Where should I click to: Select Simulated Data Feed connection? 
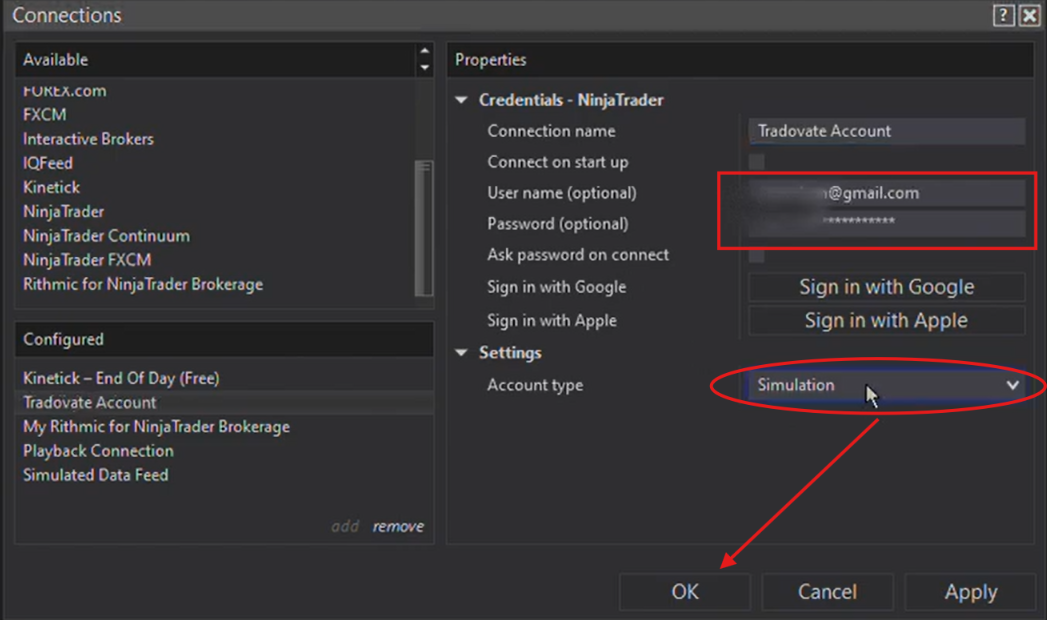click(x=95, y=475)
